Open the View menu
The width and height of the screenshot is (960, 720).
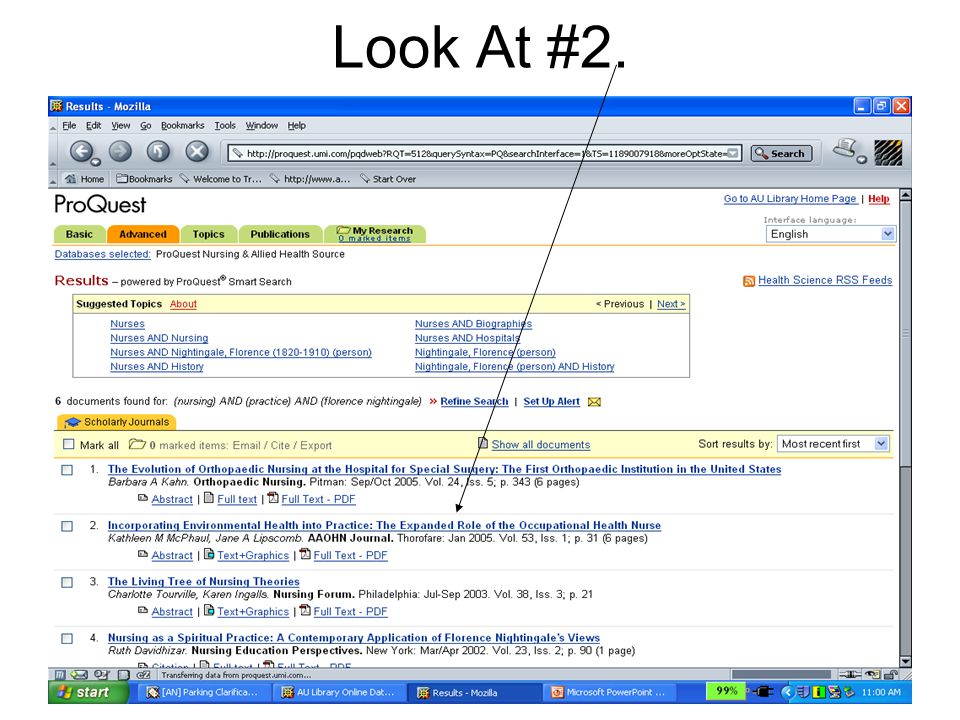[121, 126]
